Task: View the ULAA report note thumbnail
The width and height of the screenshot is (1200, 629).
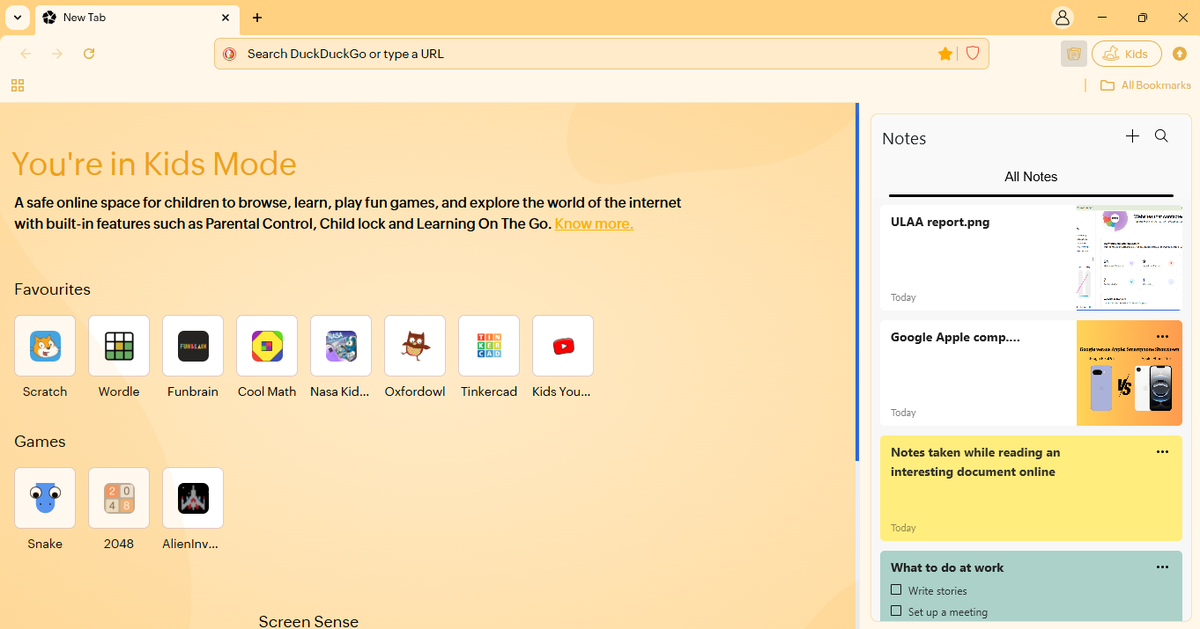Action: [1129, 258]
